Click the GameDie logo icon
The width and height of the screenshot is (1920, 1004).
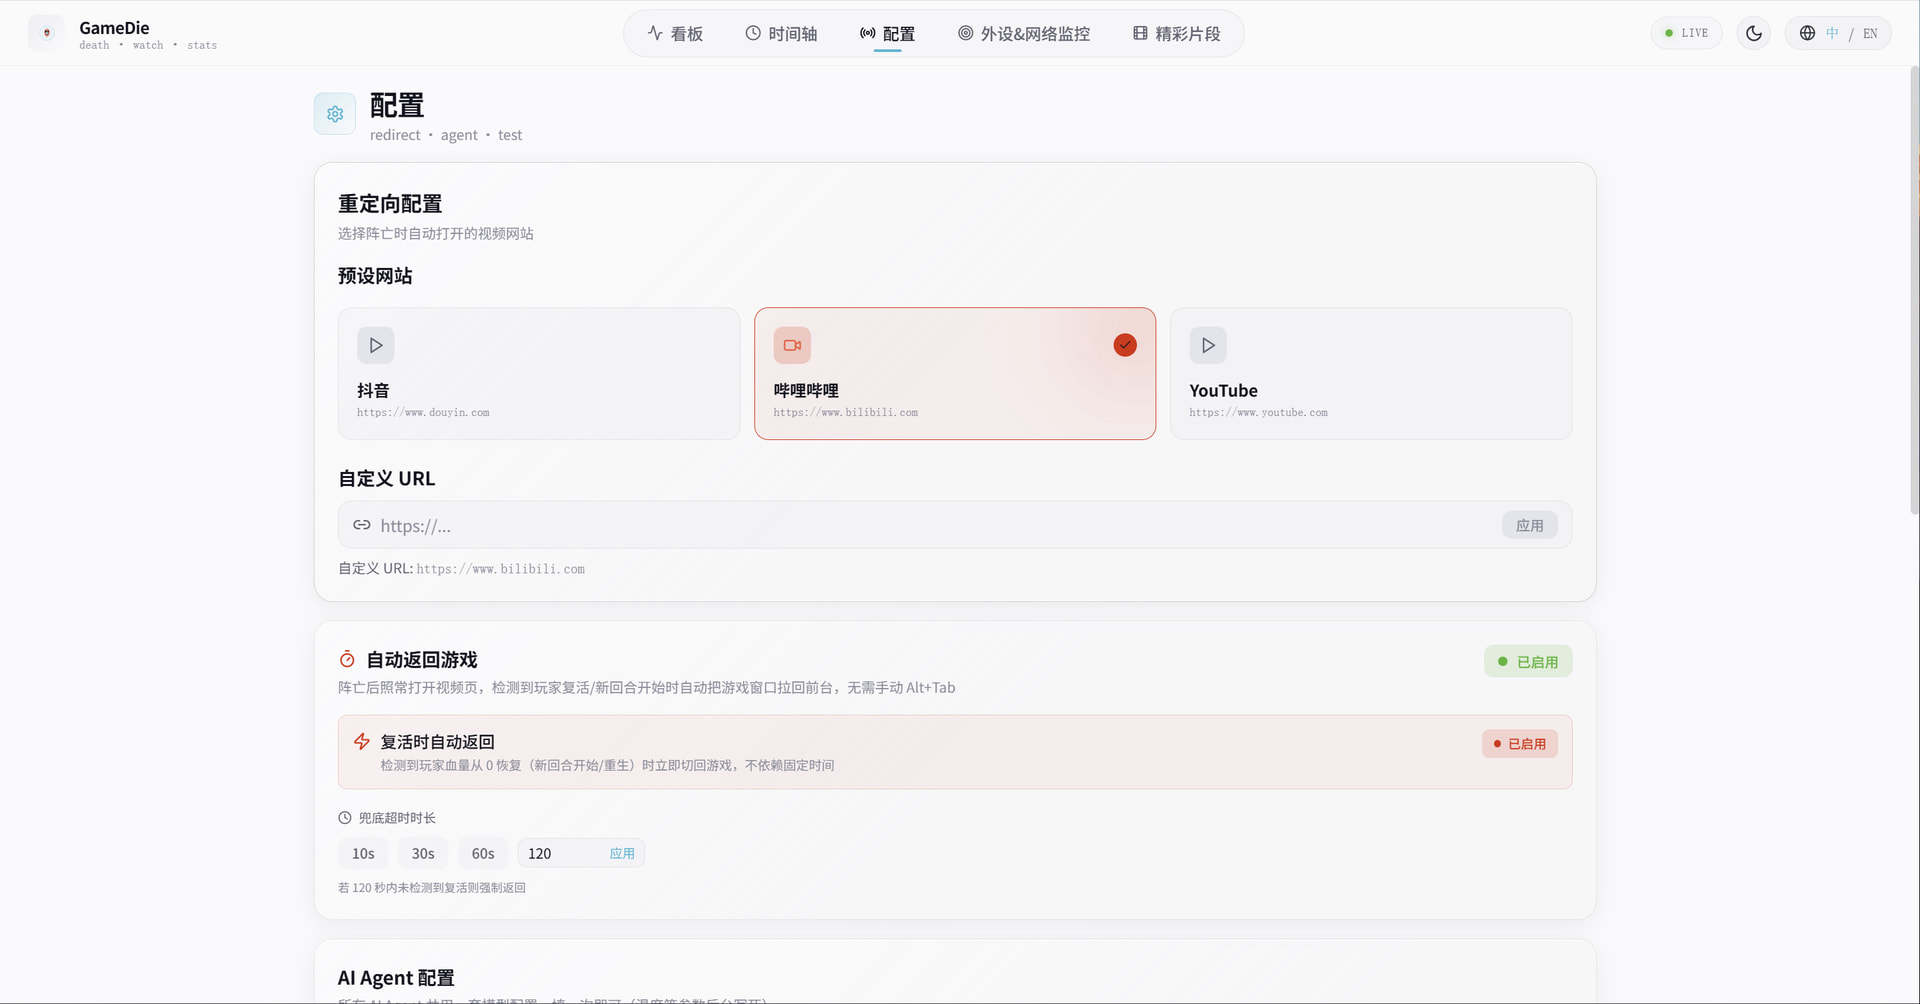point(46,33)
